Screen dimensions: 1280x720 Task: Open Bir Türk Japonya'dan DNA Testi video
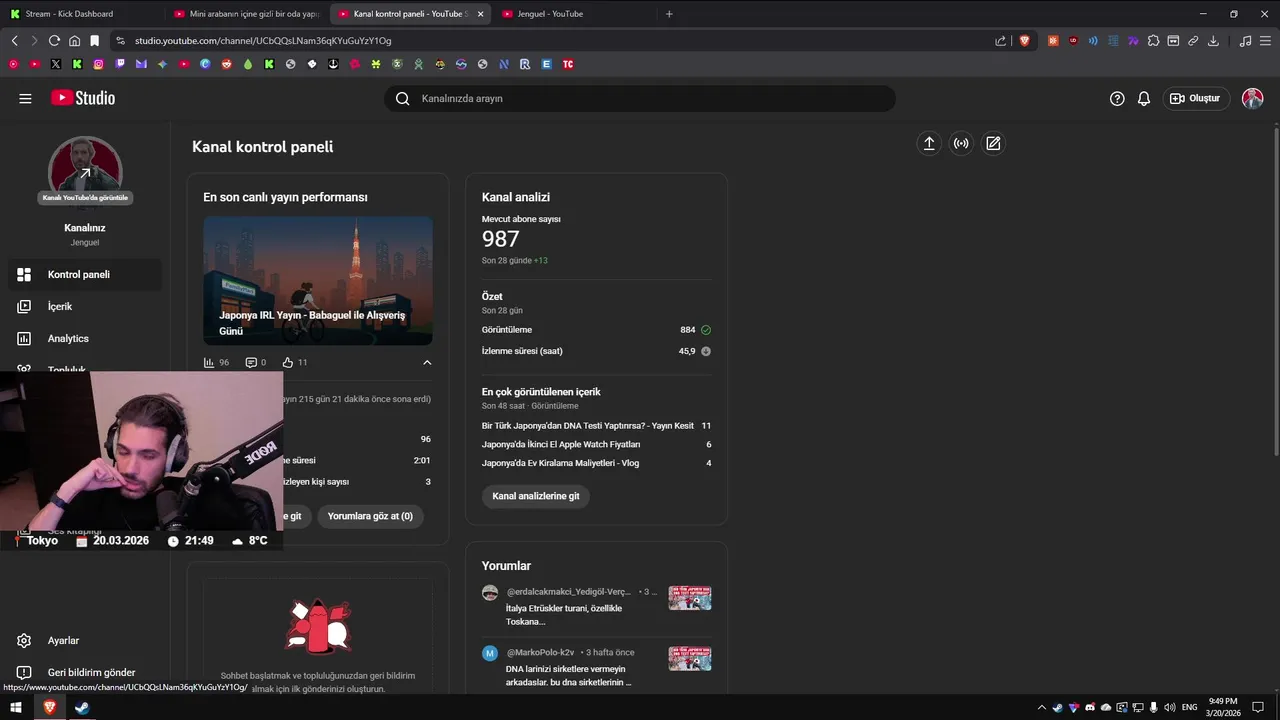[x=588, y=425]
